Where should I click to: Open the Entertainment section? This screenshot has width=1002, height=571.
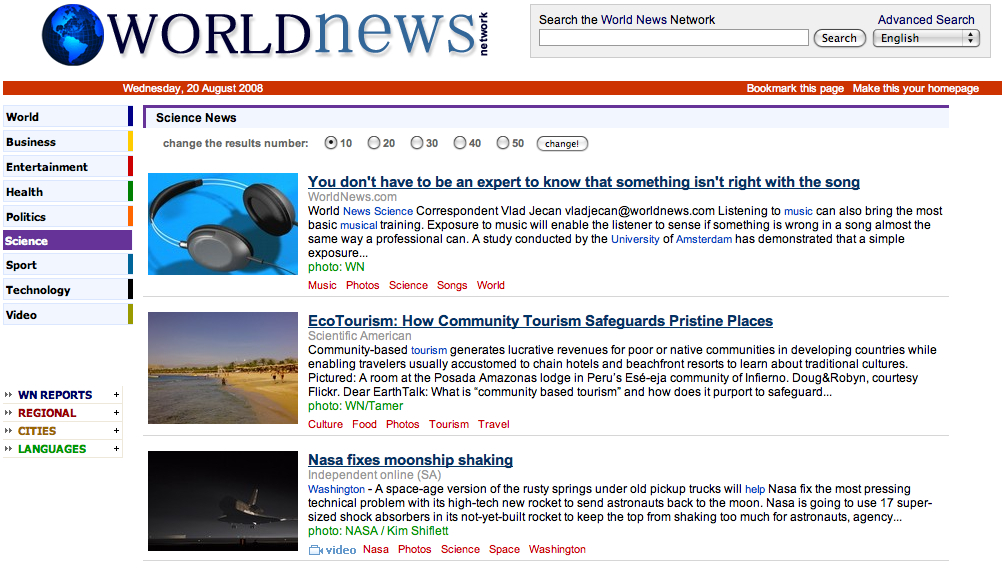pos(68,167)
